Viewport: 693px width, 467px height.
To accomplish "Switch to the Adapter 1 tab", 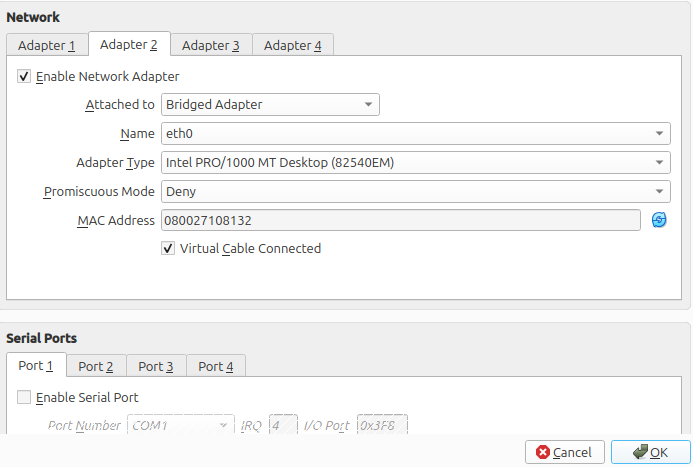I will pyautogui.click(x=47, y=45).
